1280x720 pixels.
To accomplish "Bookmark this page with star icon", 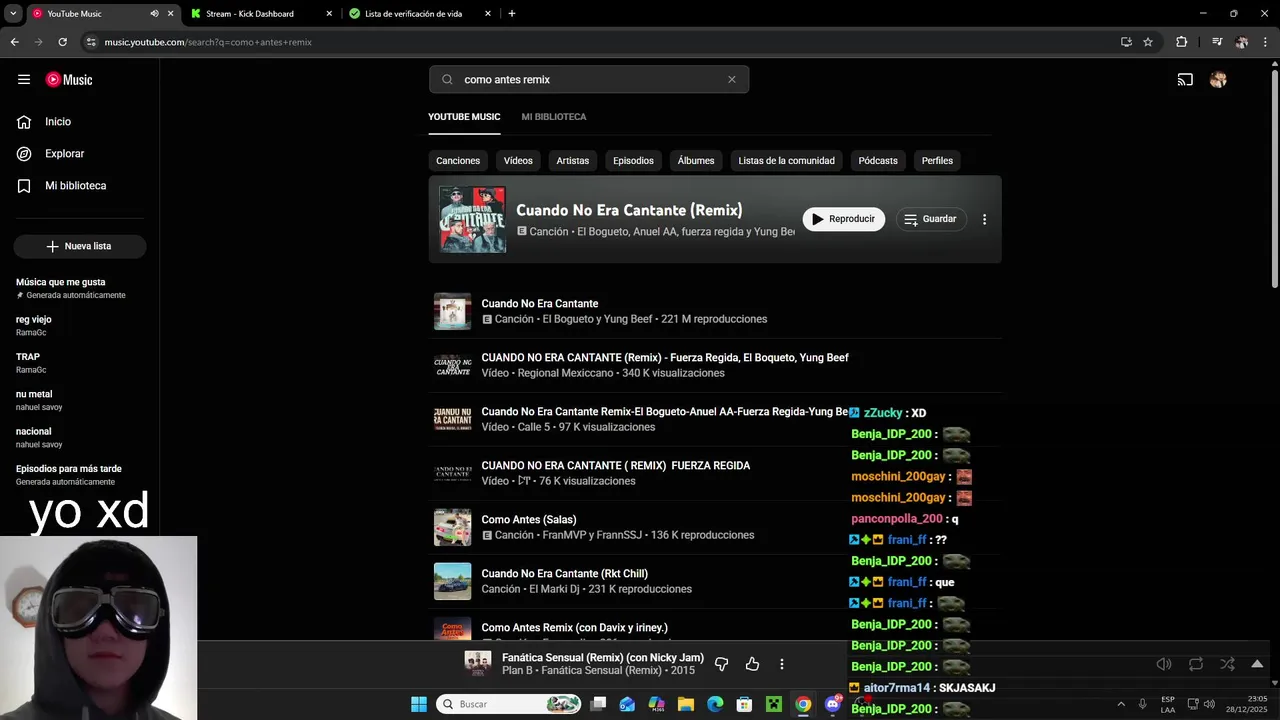I will [x=1148, y=42].
